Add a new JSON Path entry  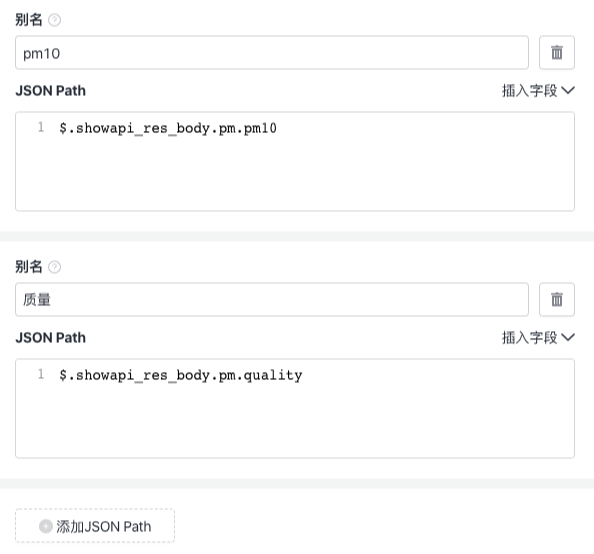click(x=95, y=526)
